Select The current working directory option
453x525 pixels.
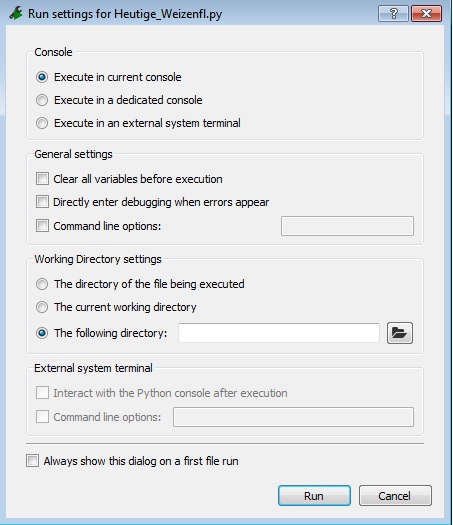[x=42, y=307]
